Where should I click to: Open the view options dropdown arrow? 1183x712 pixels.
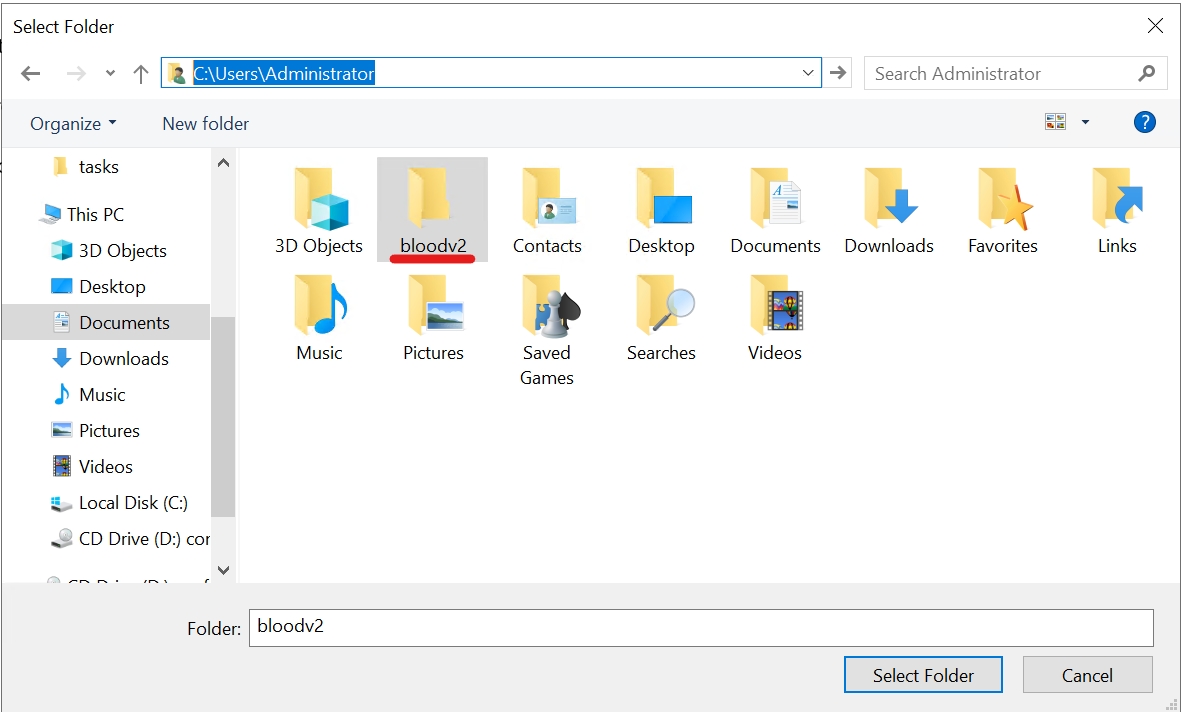click(1085, 123)
